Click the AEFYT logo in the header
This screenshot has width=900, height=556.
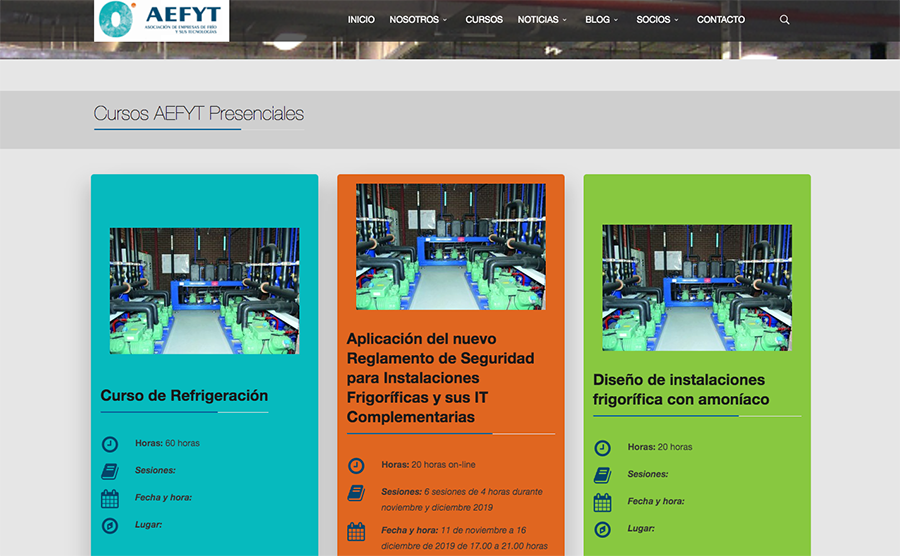(x=161, y=21)
